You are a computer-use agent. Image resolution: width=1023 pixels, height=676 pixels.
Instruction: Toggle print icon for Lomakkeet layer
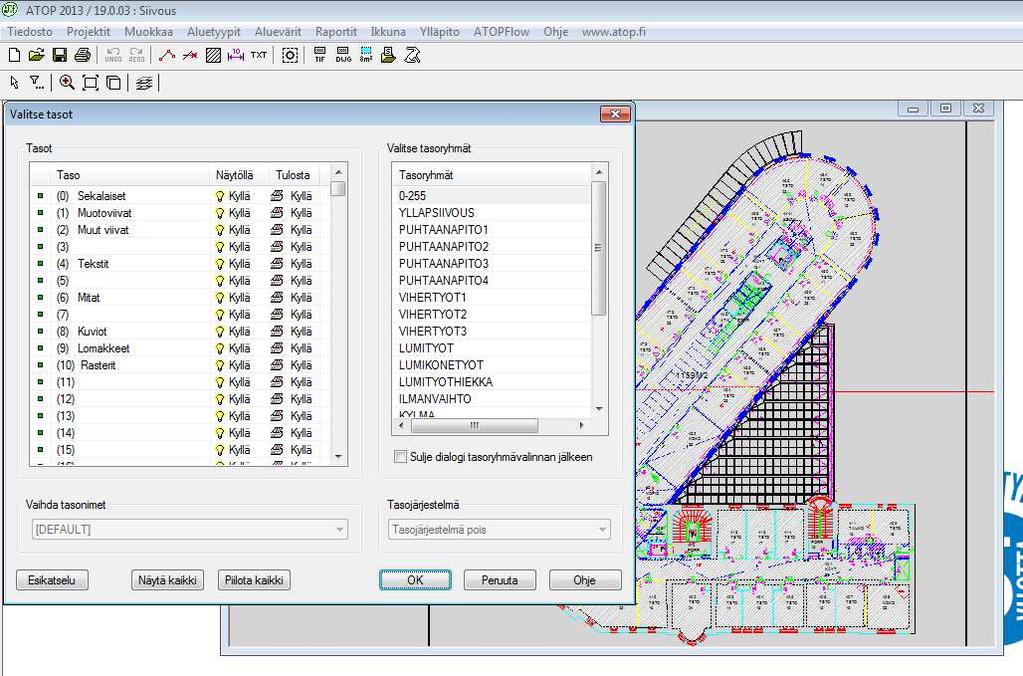pyautogui.click(x=277, y=348)
